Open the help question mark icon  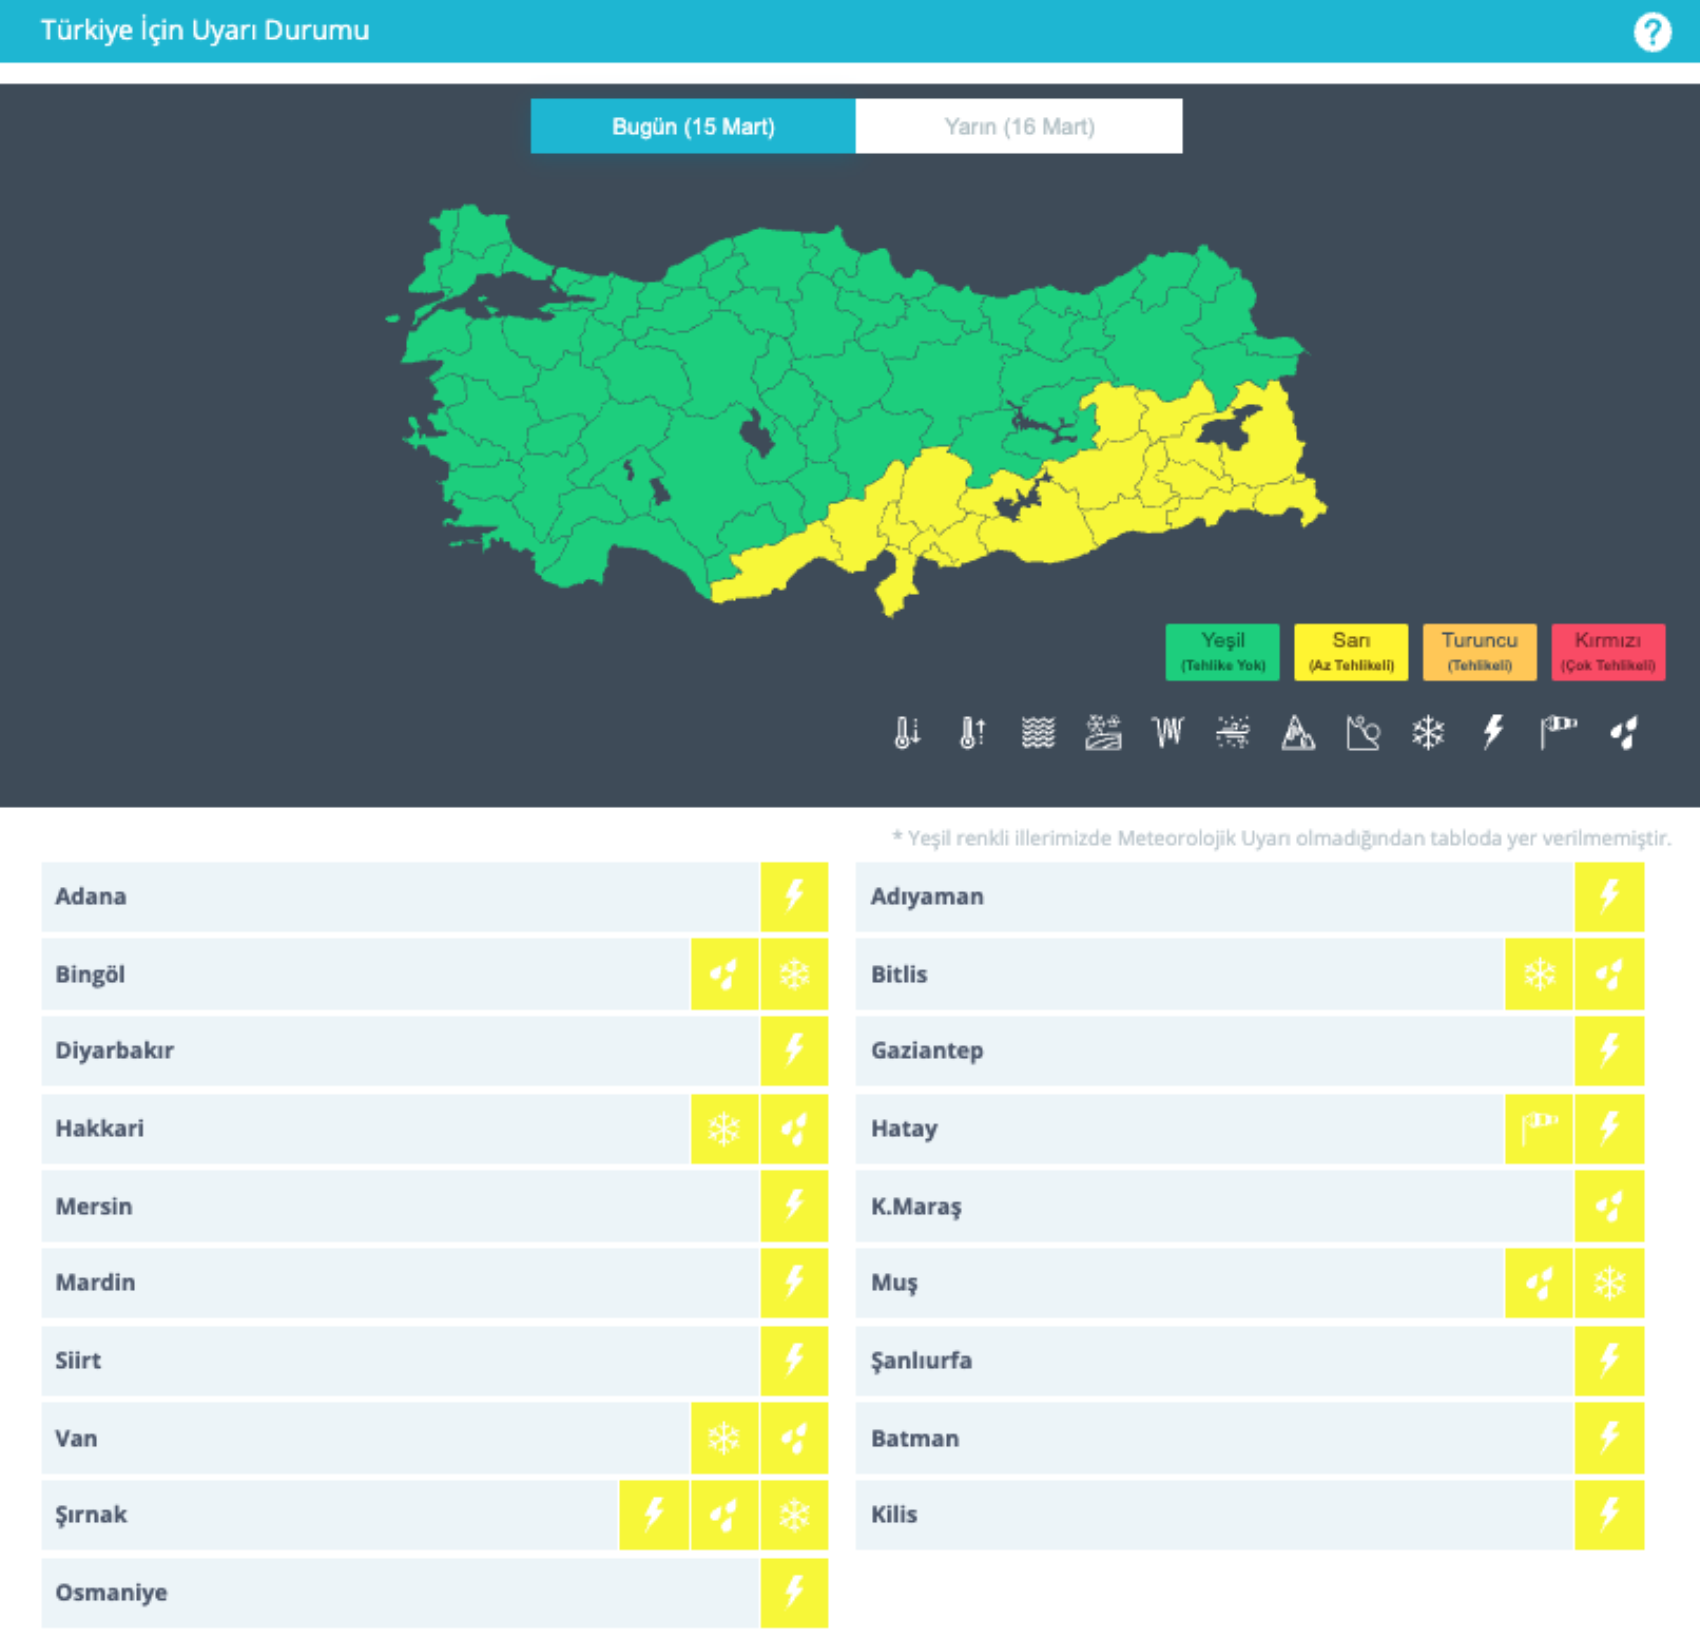(1651, 32)
